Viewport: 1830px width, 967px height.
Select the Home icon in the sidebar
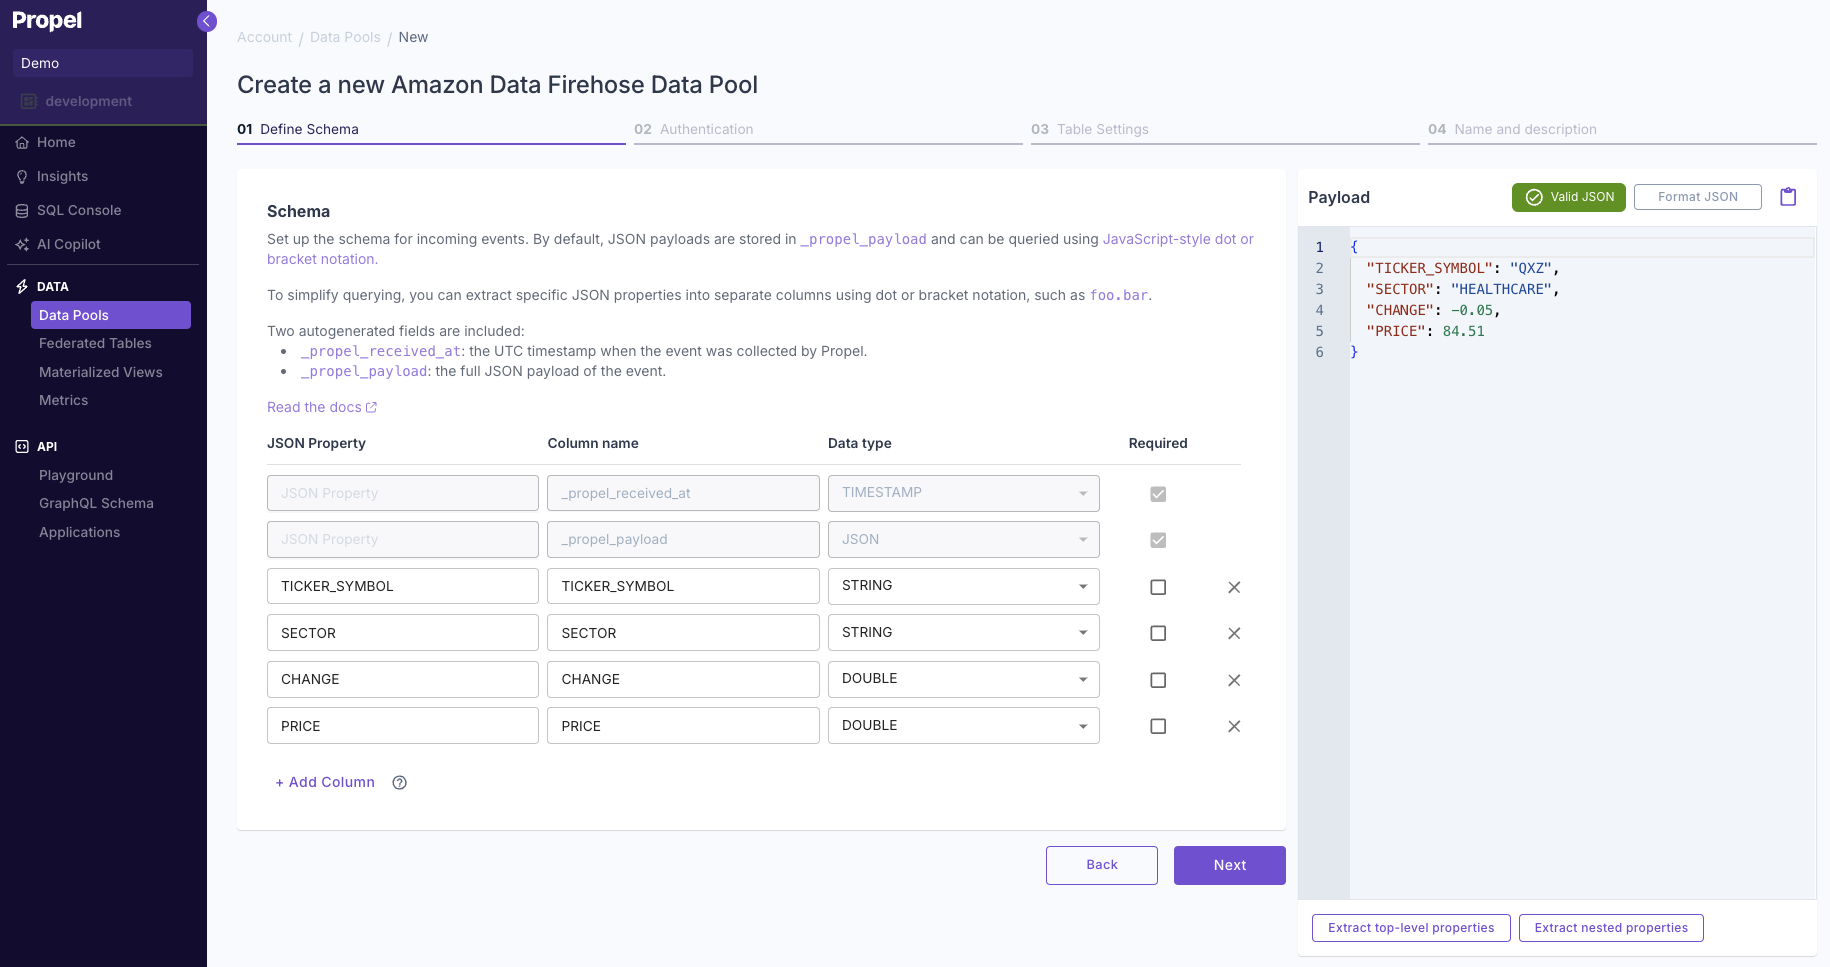[x=21, y=142]
